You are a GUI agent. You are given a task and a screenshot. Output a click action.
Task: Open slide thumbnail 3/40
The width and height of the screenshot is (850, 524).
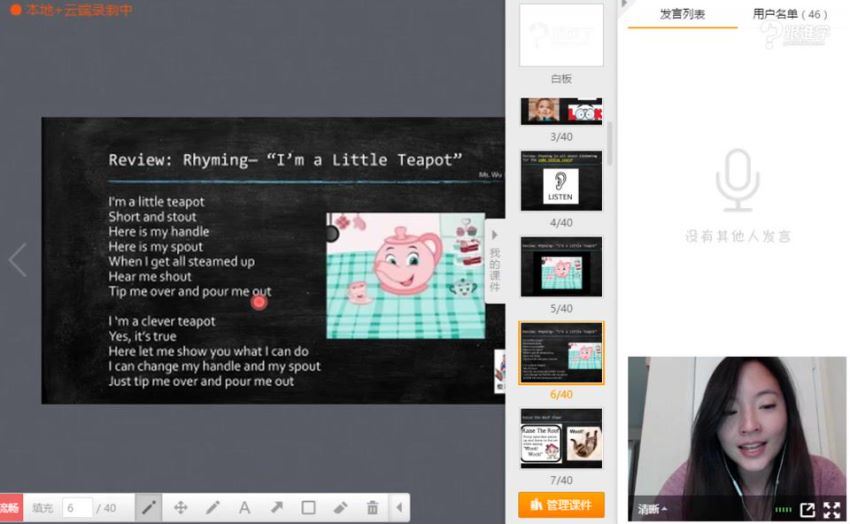tap(561, 111)
